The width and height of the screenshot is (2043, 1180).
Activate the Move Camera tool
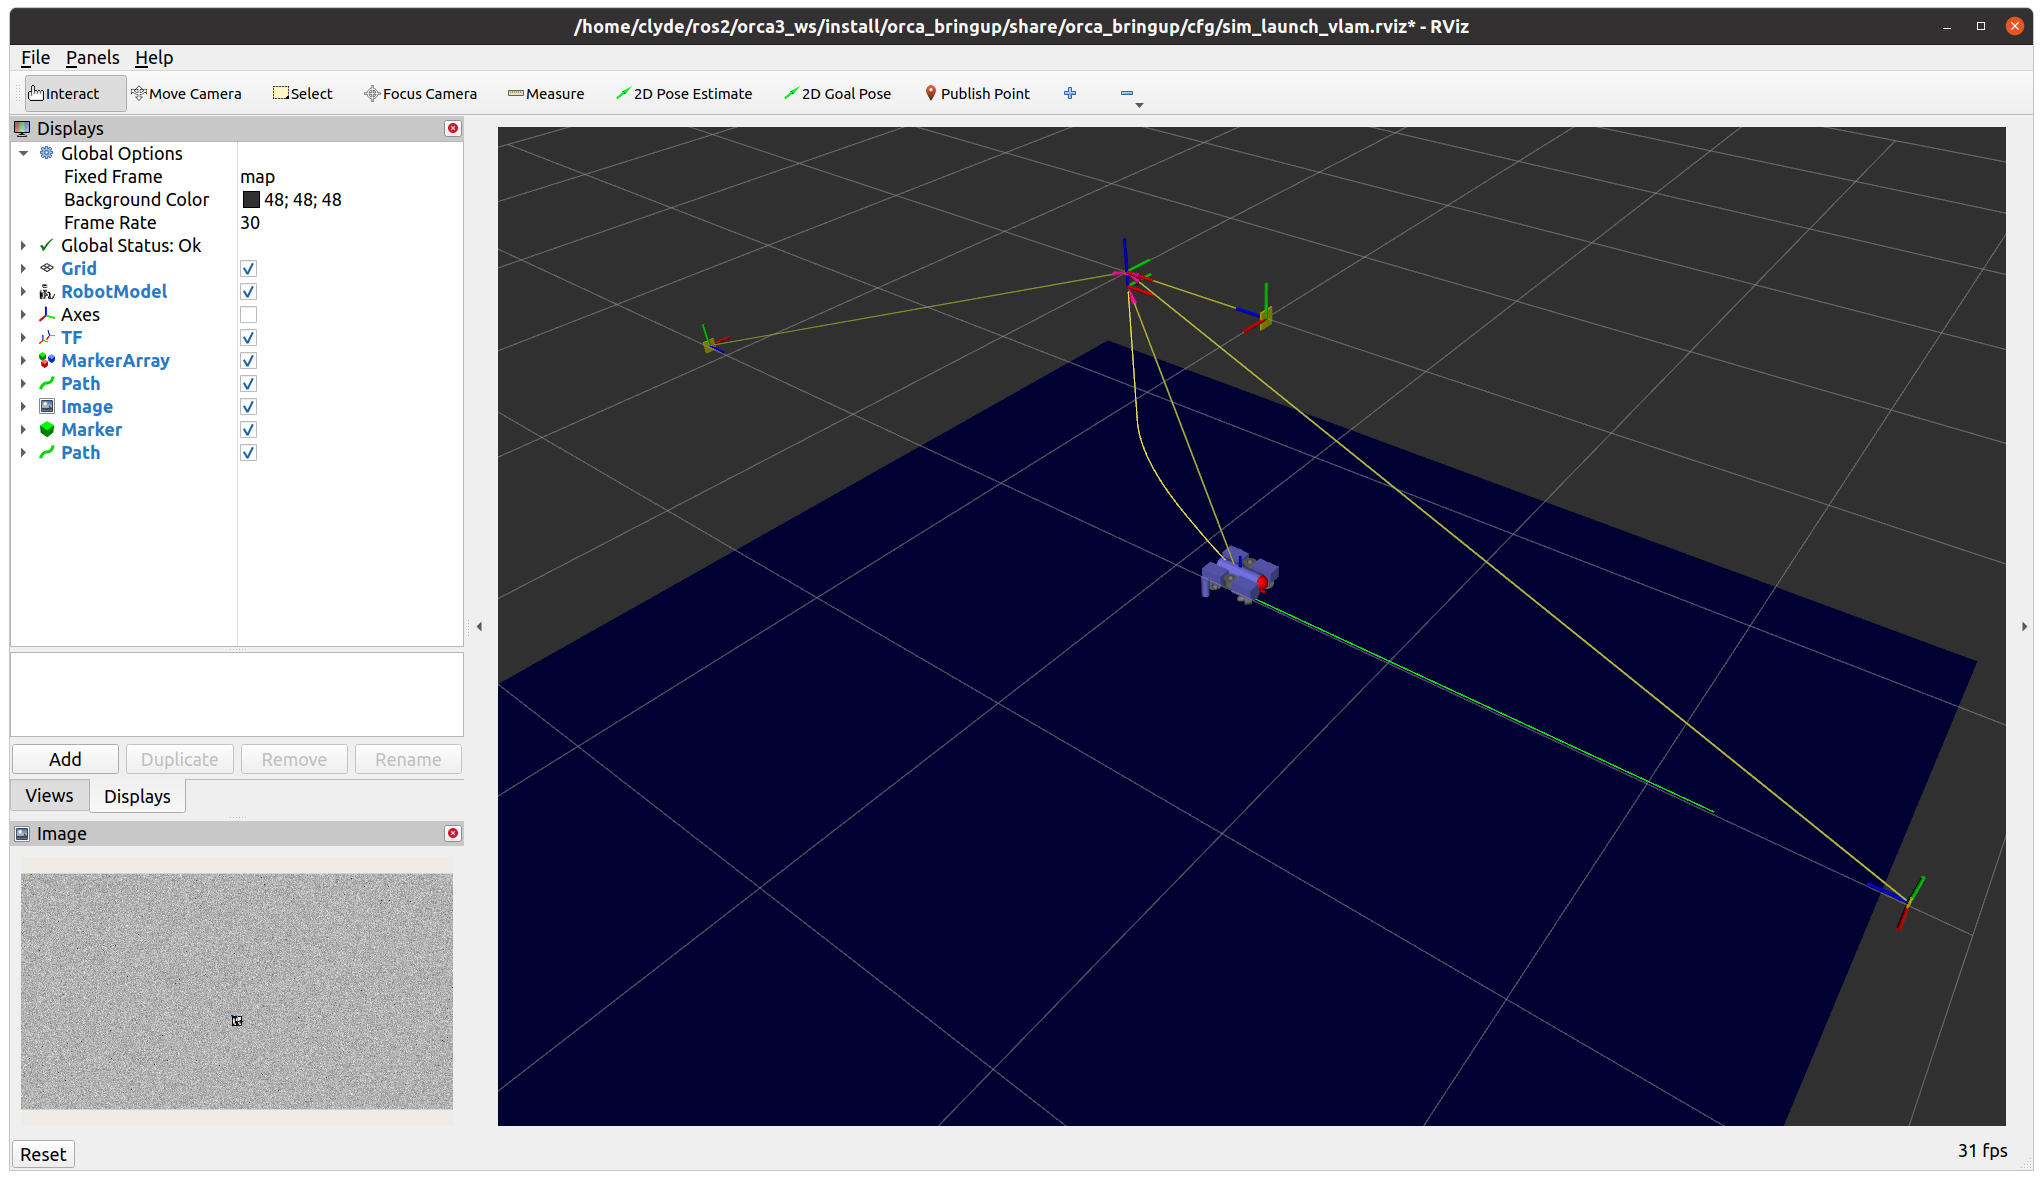(186, 93)
